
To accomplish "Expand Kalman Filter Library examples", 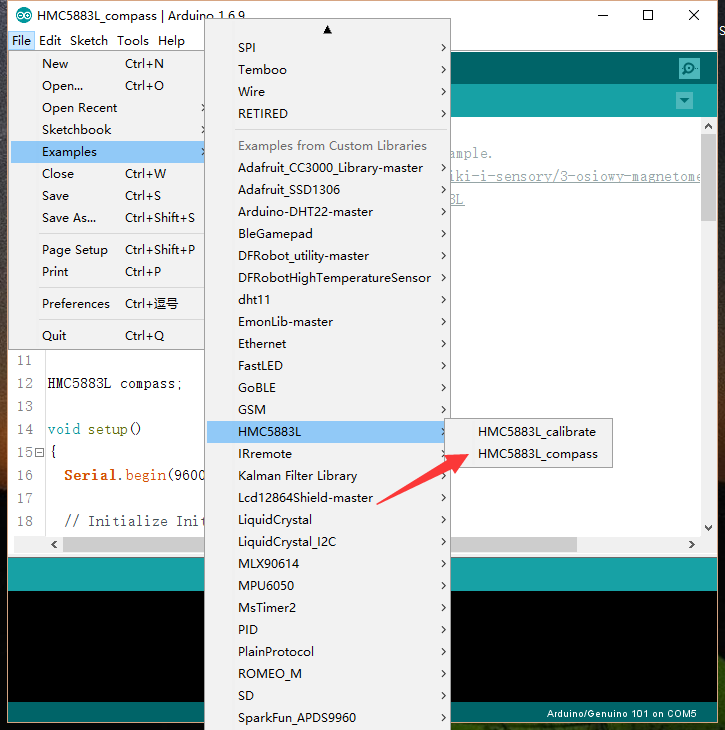I will click(x=328, y=475).
